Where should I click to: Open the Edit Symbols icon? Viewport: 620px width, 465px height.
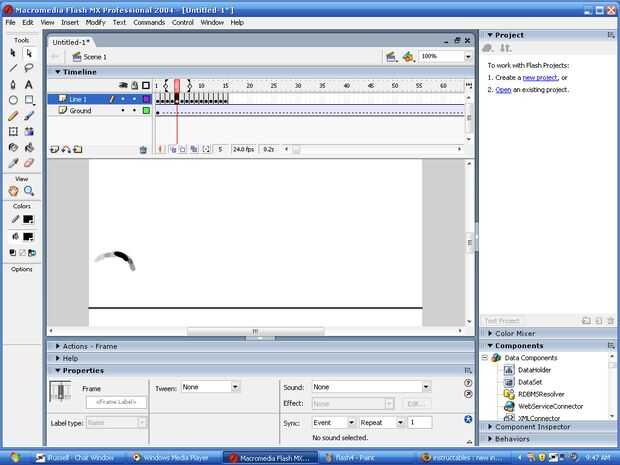click(408, 57)
